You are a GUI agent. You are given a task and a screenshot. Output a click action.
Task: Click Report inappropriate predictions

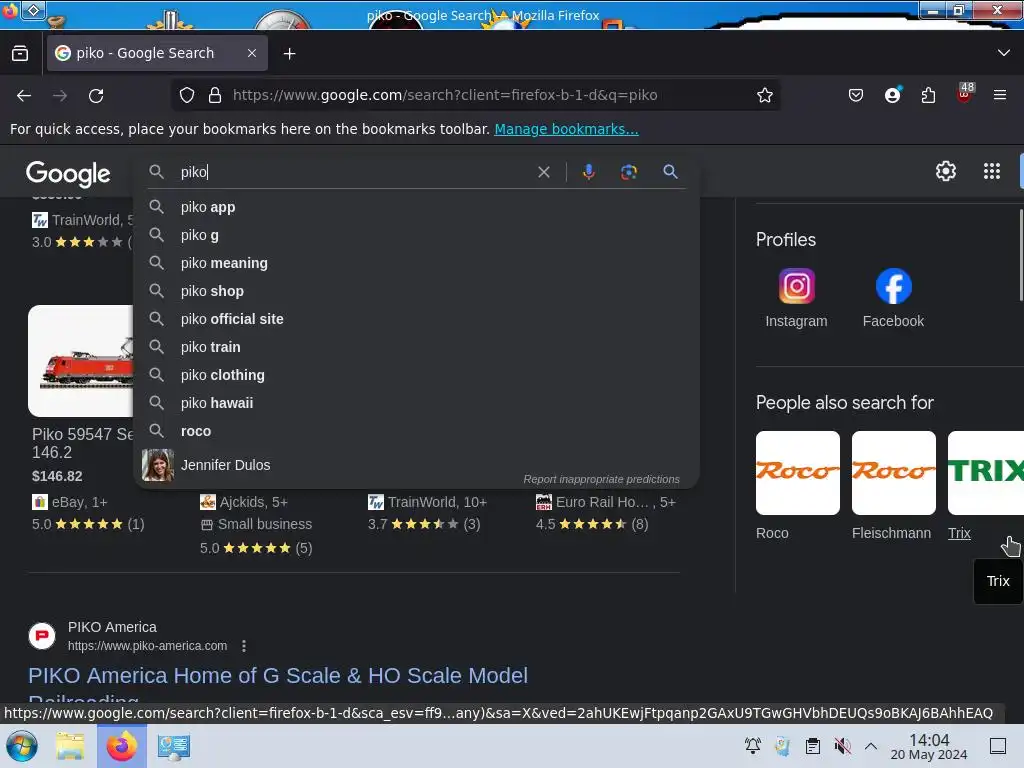click(601, 479)
